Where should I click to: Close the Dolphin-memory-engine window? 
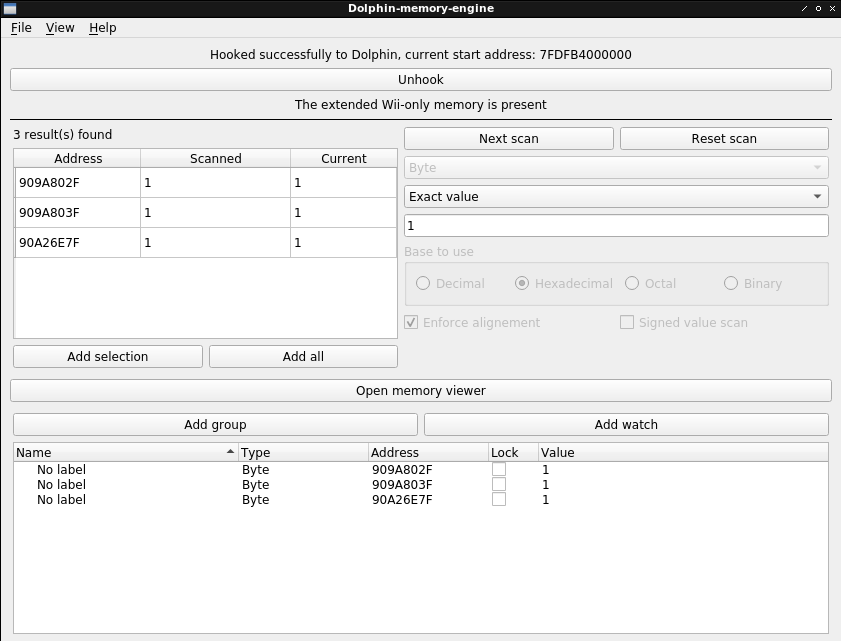click(x=832, y=9)
